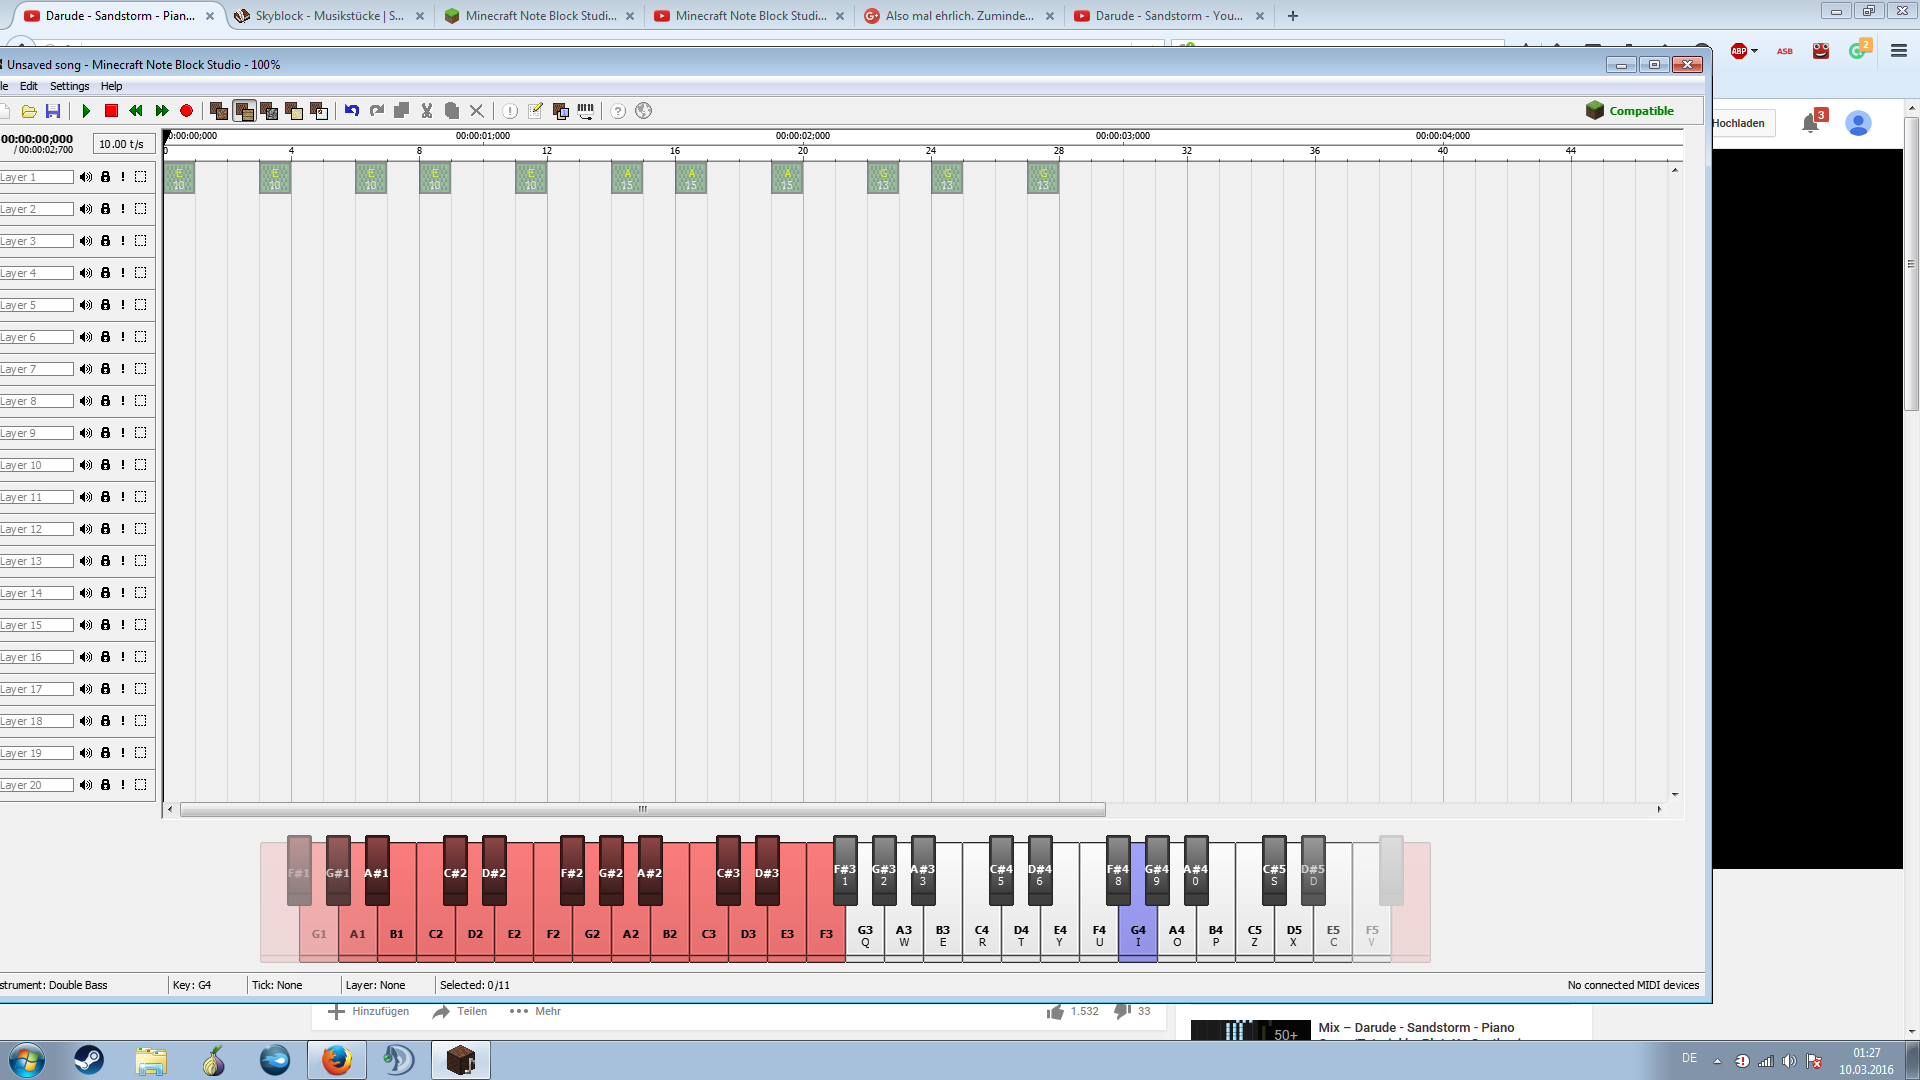Screen dimensions: 1920x1080
Task: Toggle the Layer 7 volume speaker icon
Action: [86, 369]
